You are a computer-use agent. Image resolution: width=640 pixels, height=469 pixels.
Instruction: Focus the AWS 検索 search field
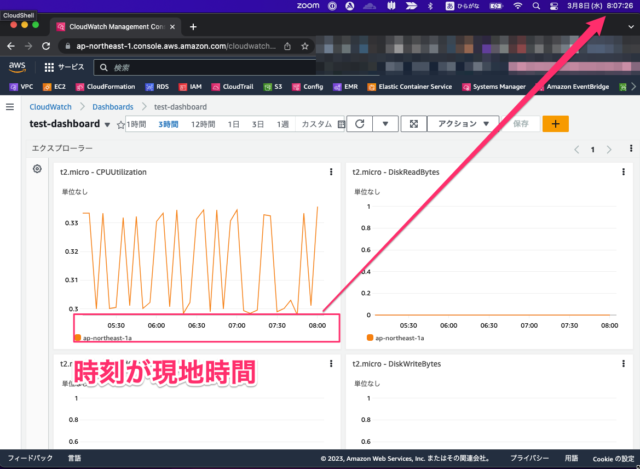click(205, 67)
